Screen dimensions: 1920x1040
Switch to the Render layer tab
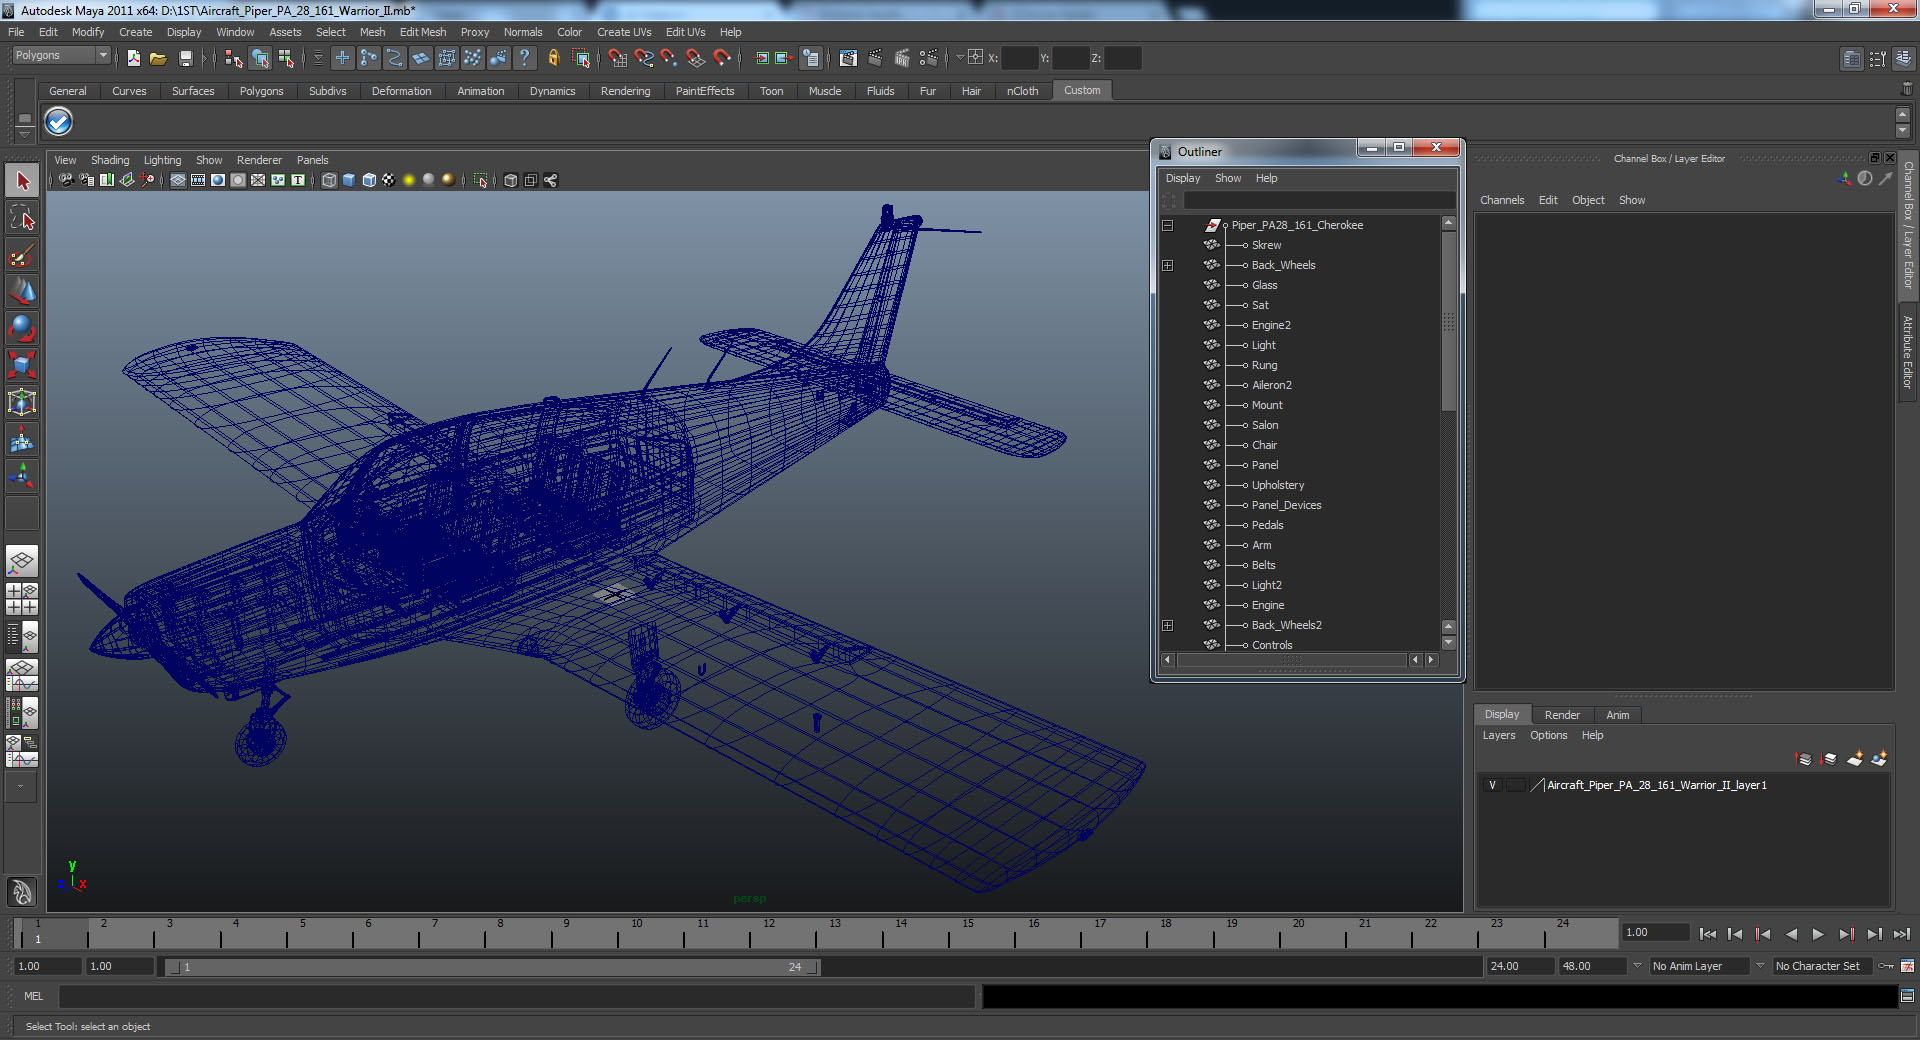pyautogui.click(x=1562, y=715)
